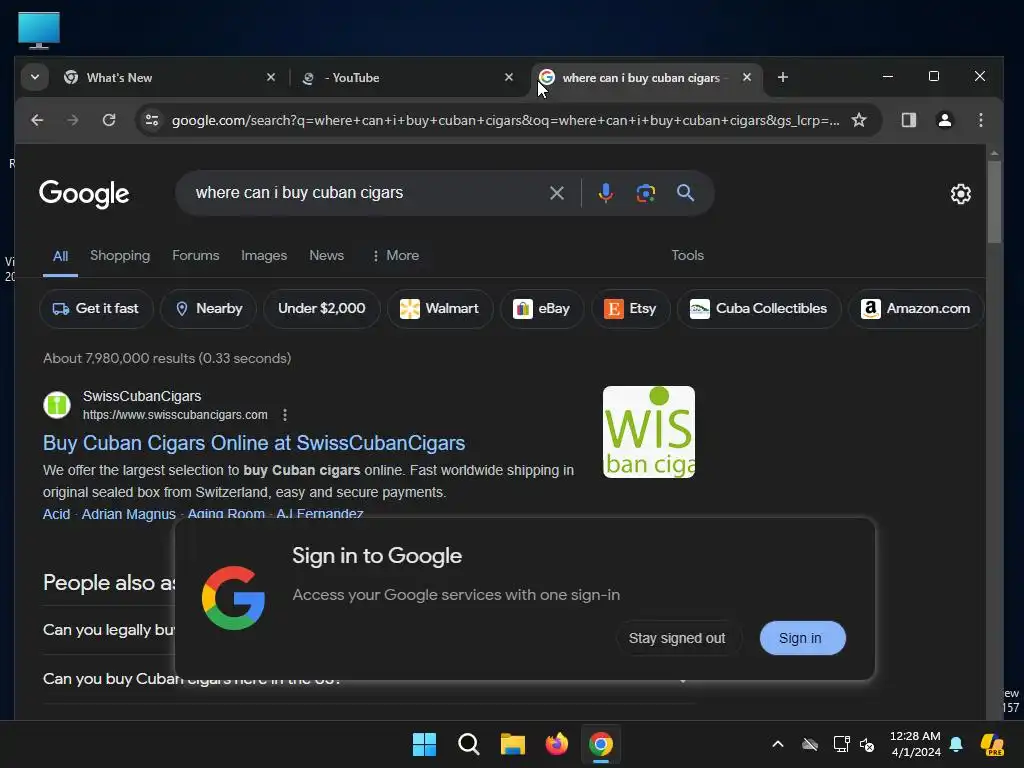Select the All results tab

[x=60, y=256]
